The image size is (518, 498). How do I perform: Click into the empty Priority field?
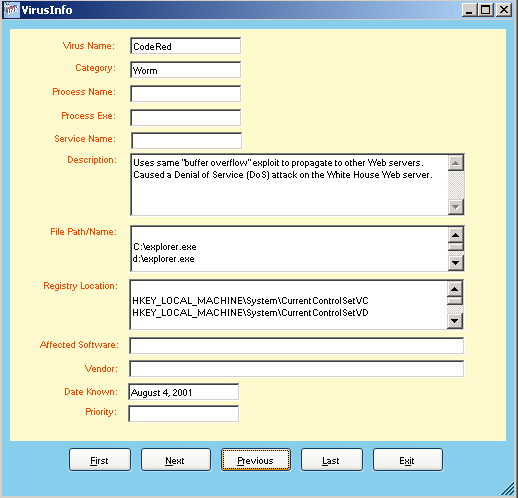pyautogui.click(x=184, y=414)
